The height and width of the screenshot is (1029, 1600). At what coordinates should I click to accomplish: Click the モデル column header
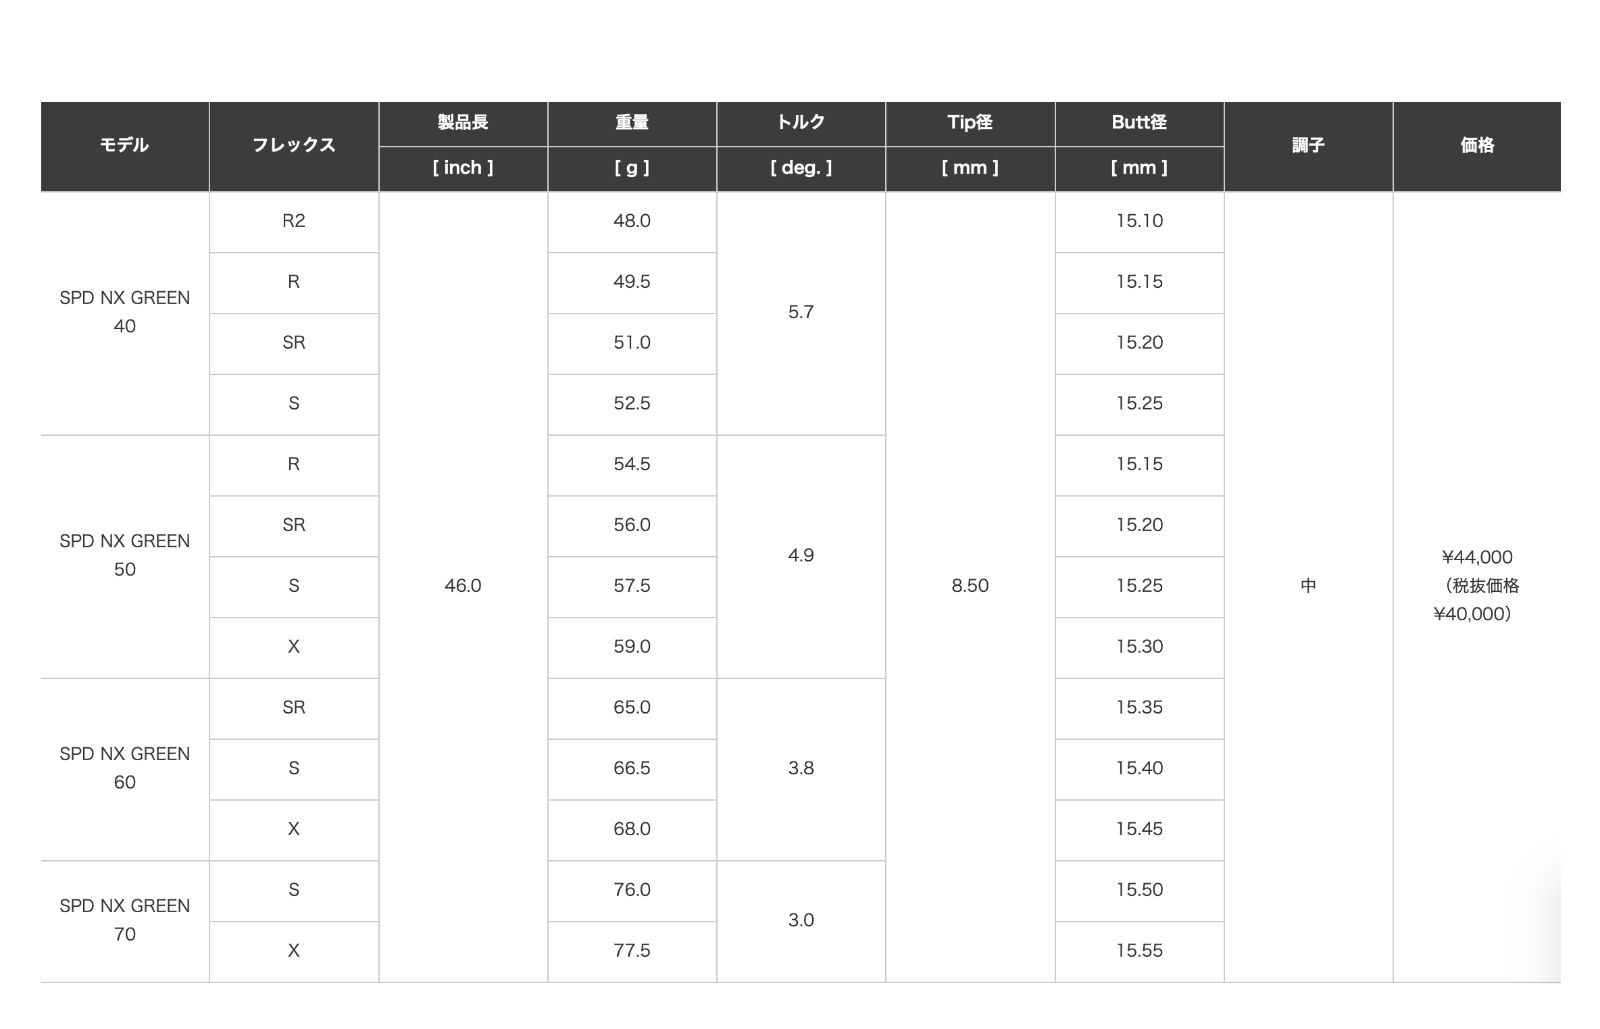pyautogui.click(x=124, y=145)
